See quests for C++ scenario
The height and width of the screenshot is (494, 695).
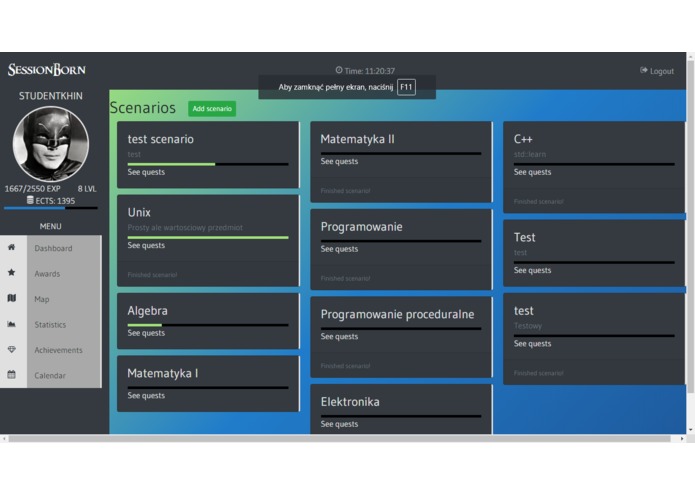point(533,172)
